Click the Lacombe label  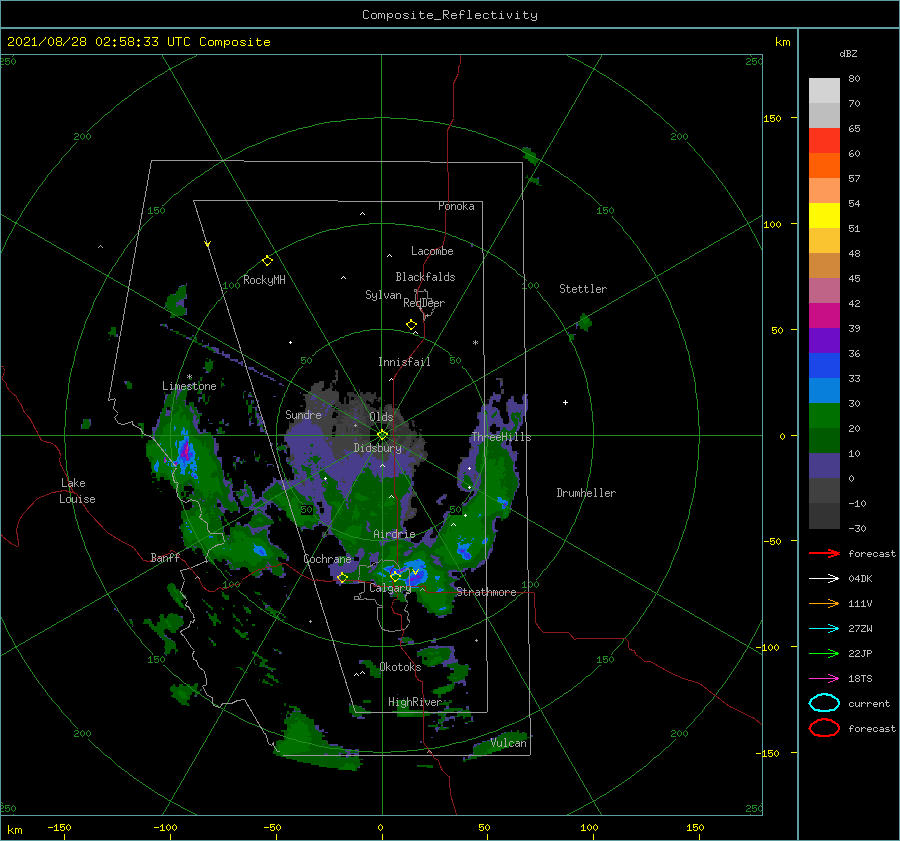coord(432,251)
